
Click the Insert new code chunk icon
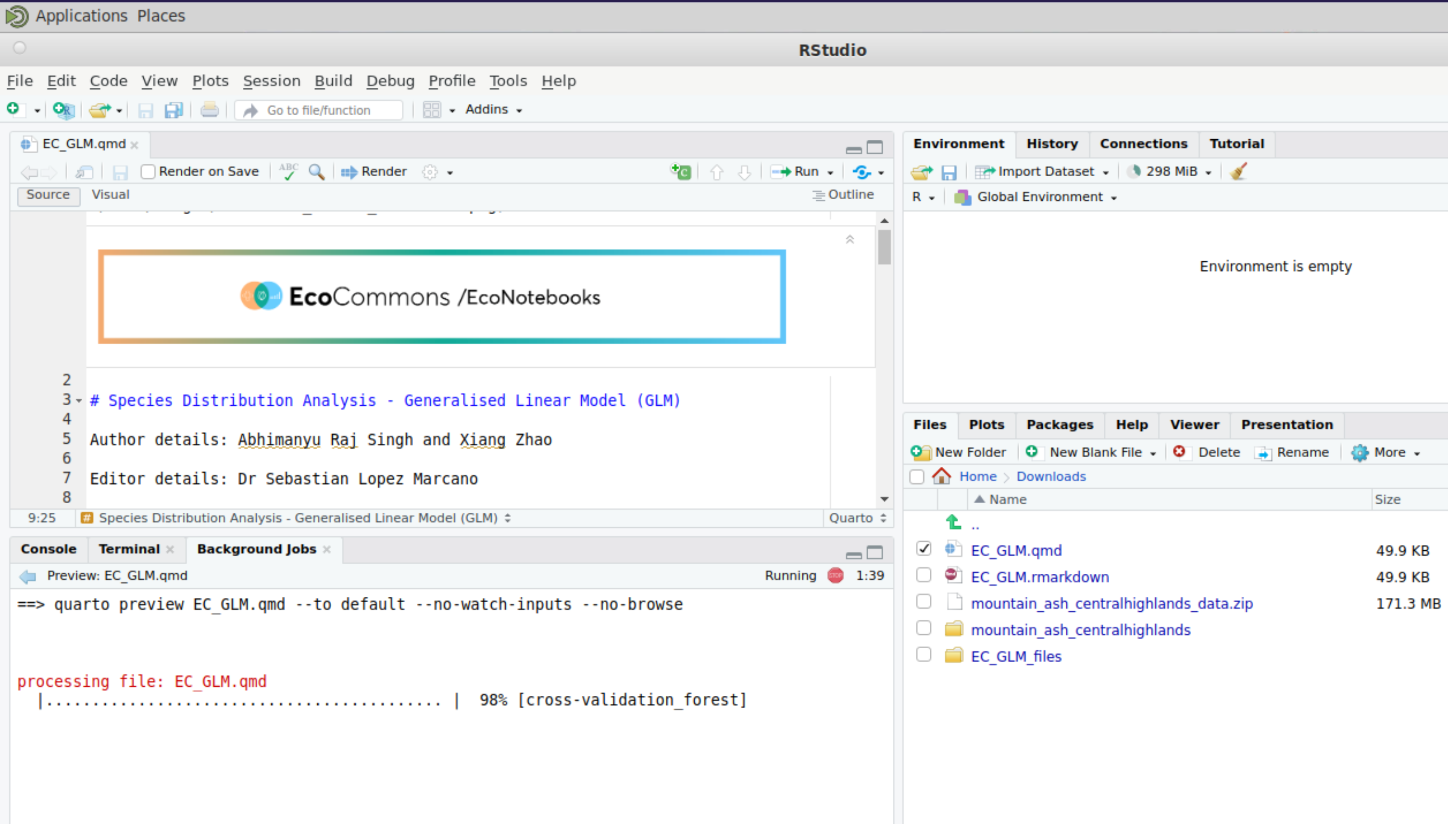click(681, 172)
